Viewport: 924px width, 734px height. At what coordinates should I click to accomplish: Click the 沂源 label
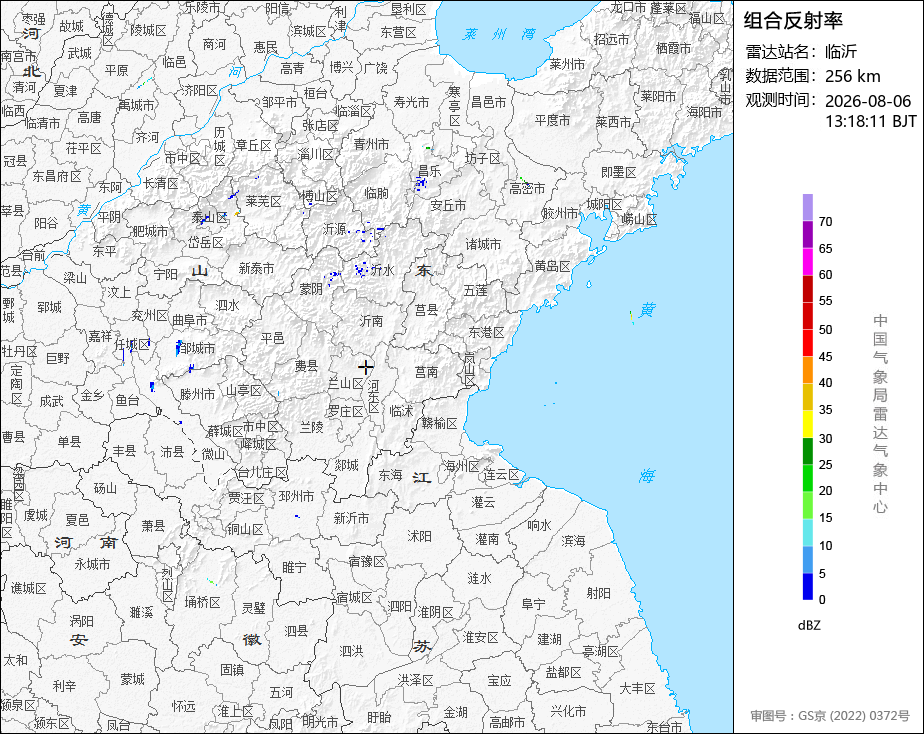335,229
